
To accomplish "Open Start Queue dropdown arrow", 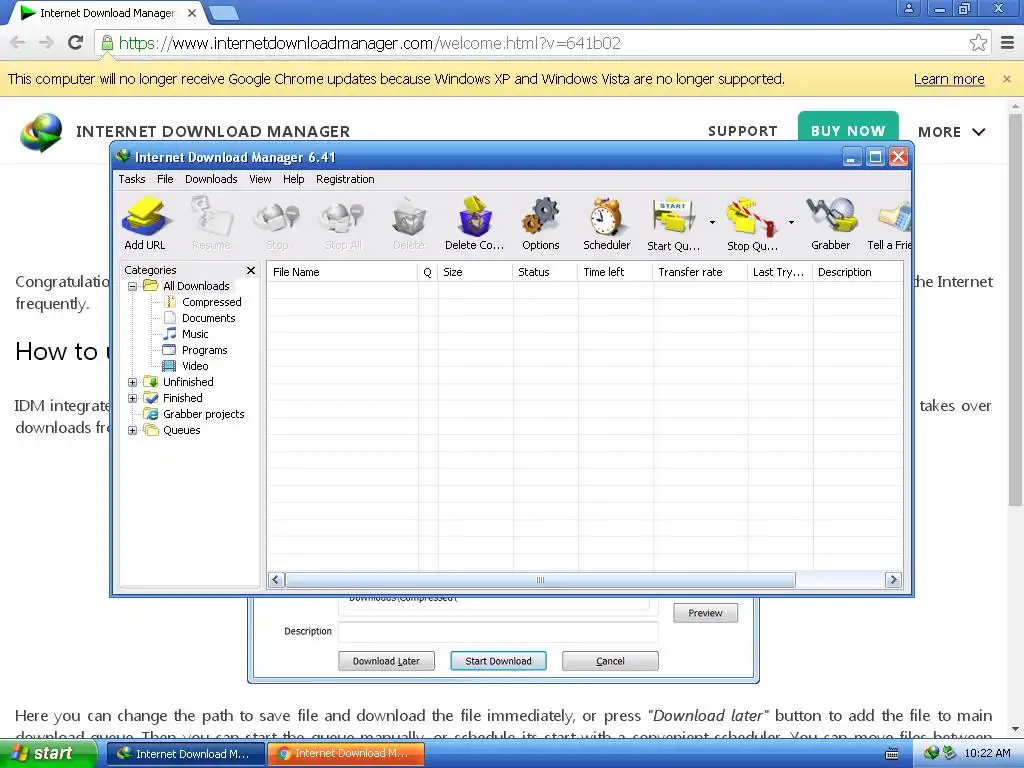I will (712, 223).
